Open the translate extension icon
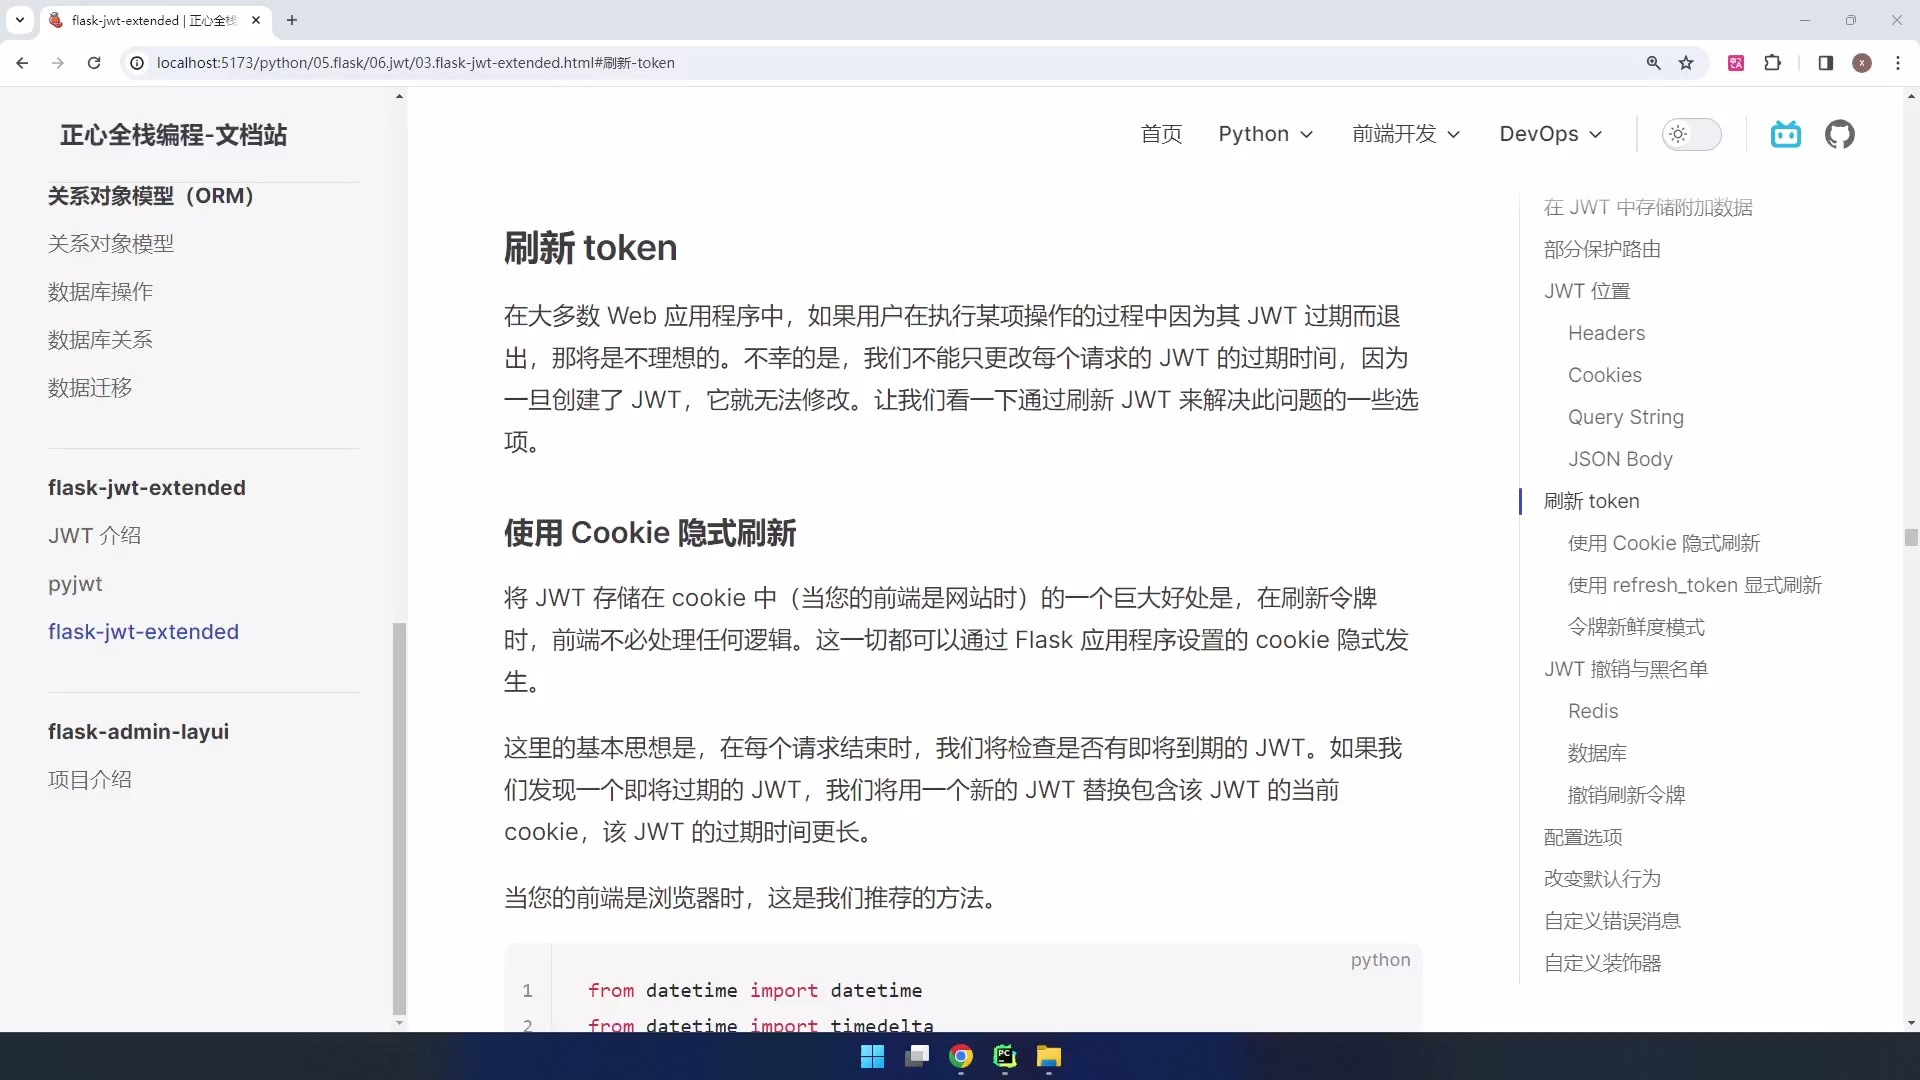1920x1080 pixels. (x=1737, y=62)
